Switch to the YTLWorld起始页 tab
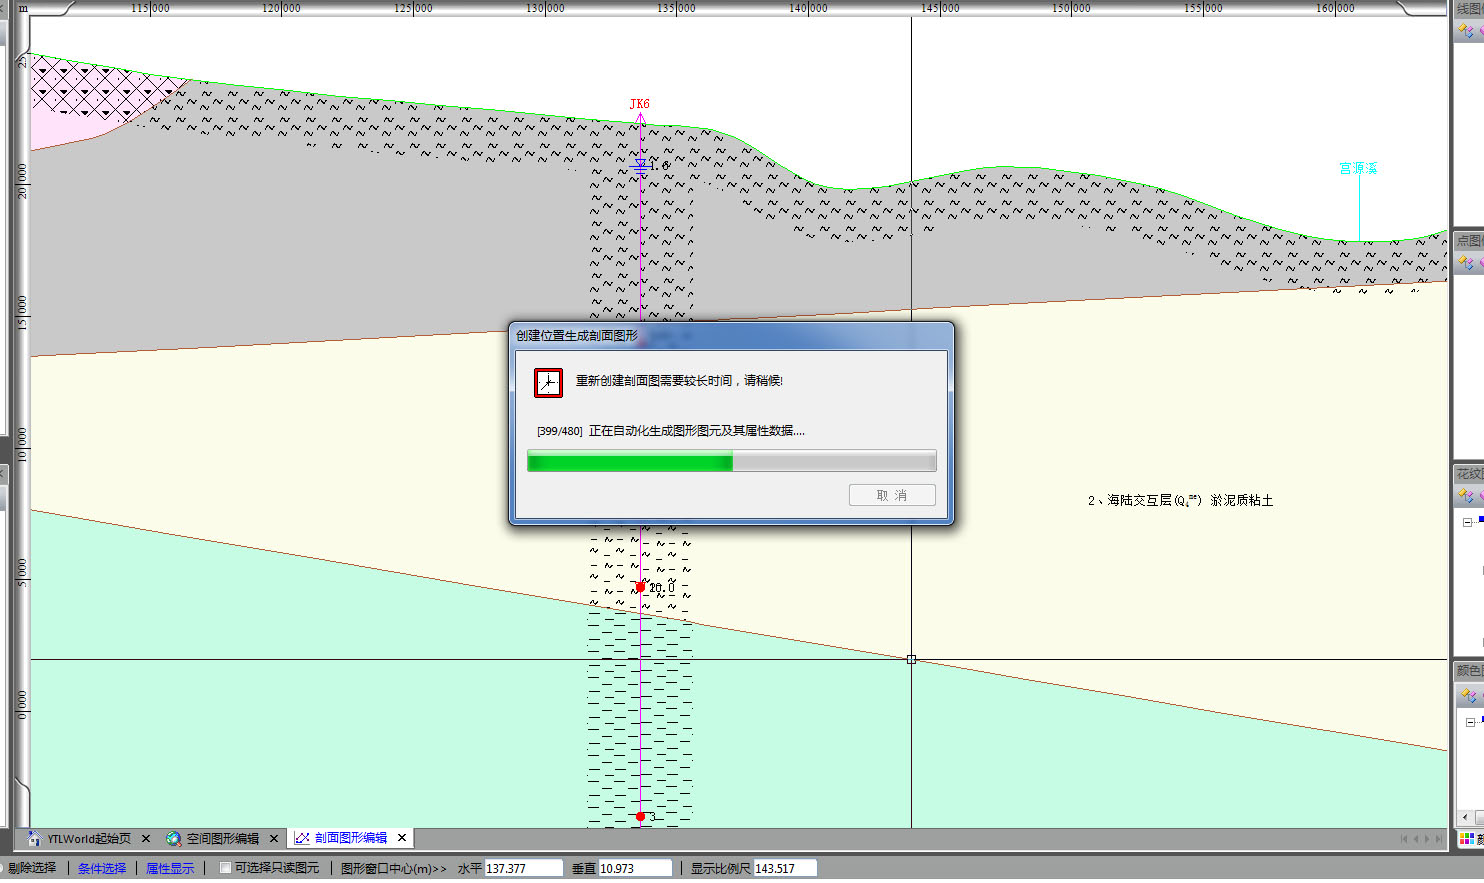Screen dimensions: 1484x883 tap(89, 838)
